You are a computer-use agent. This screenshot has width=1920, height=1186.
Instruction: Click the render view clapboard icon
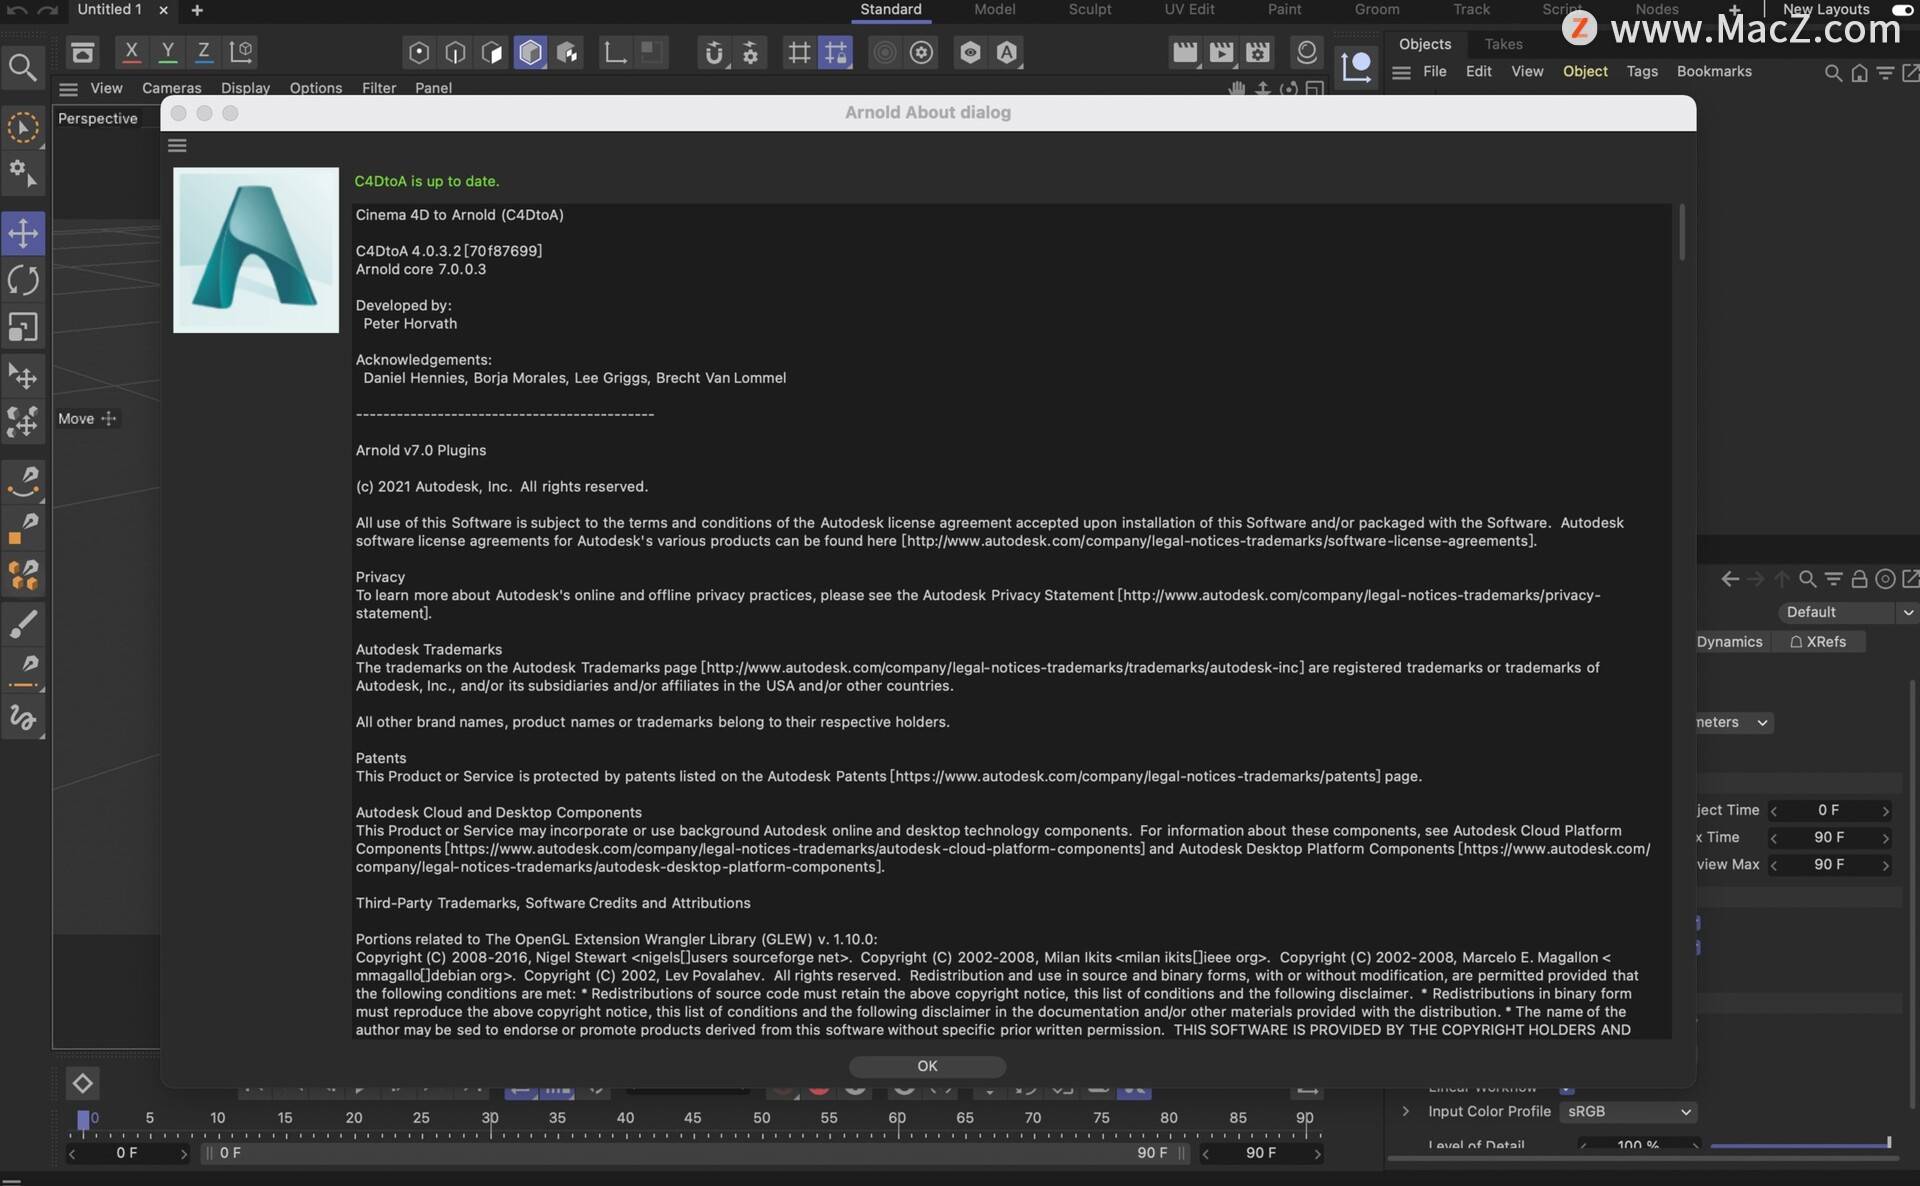(x=1185, y=52)
